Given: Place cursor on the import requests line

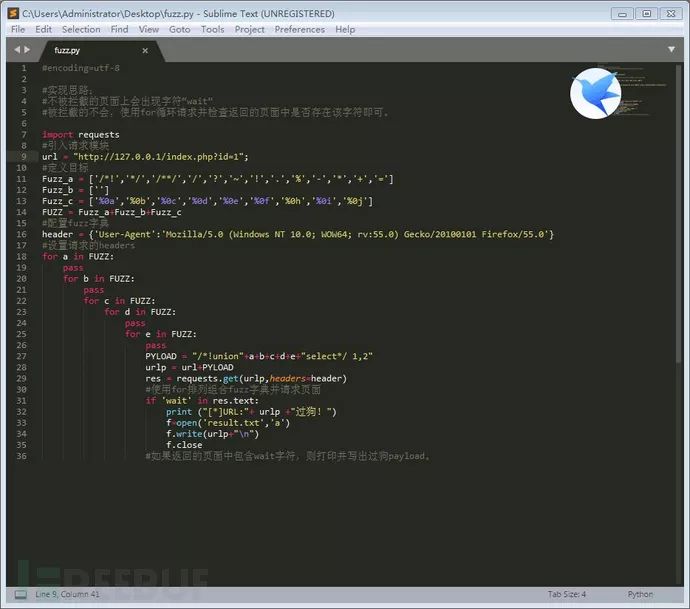Looking at the screenshot, I should (x=80, y=134).
